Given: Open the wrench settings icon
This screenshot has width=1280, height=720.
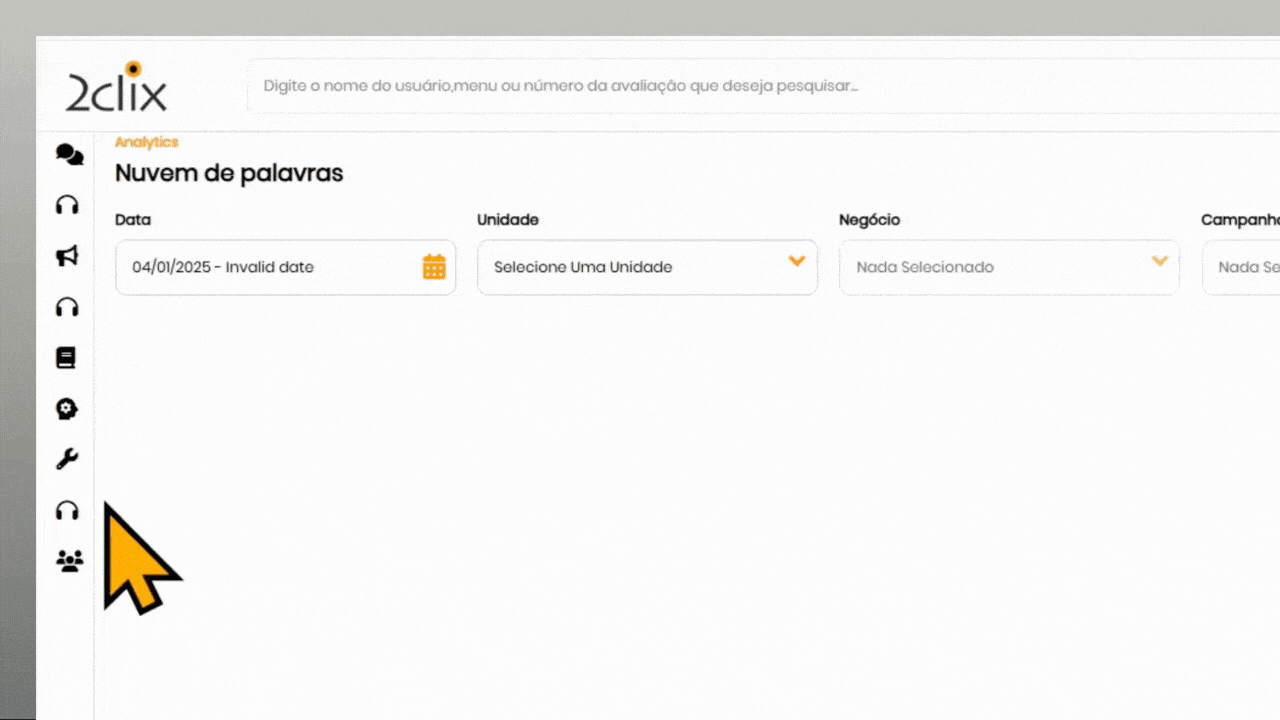Looking at the screenshot, I should (67, 460).
